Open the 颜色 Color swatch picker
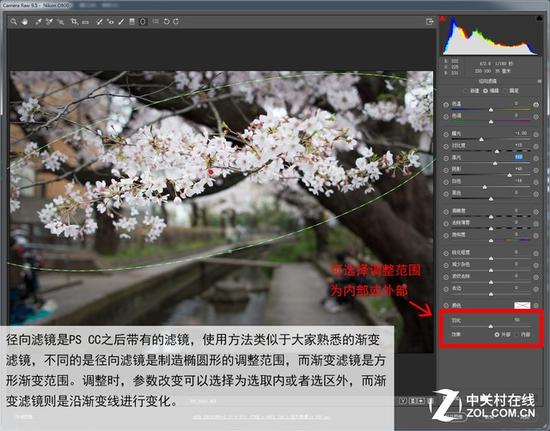This screenshot has height=431, width=550. 522,305
